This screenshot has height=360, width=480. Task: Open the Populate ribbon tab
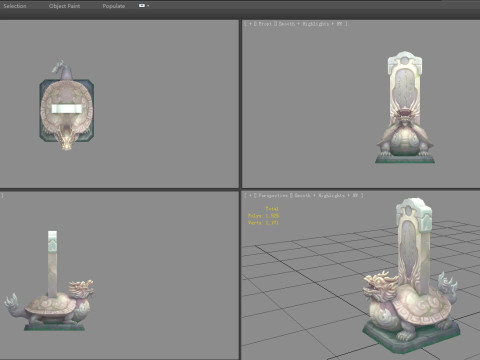point(114,6)
